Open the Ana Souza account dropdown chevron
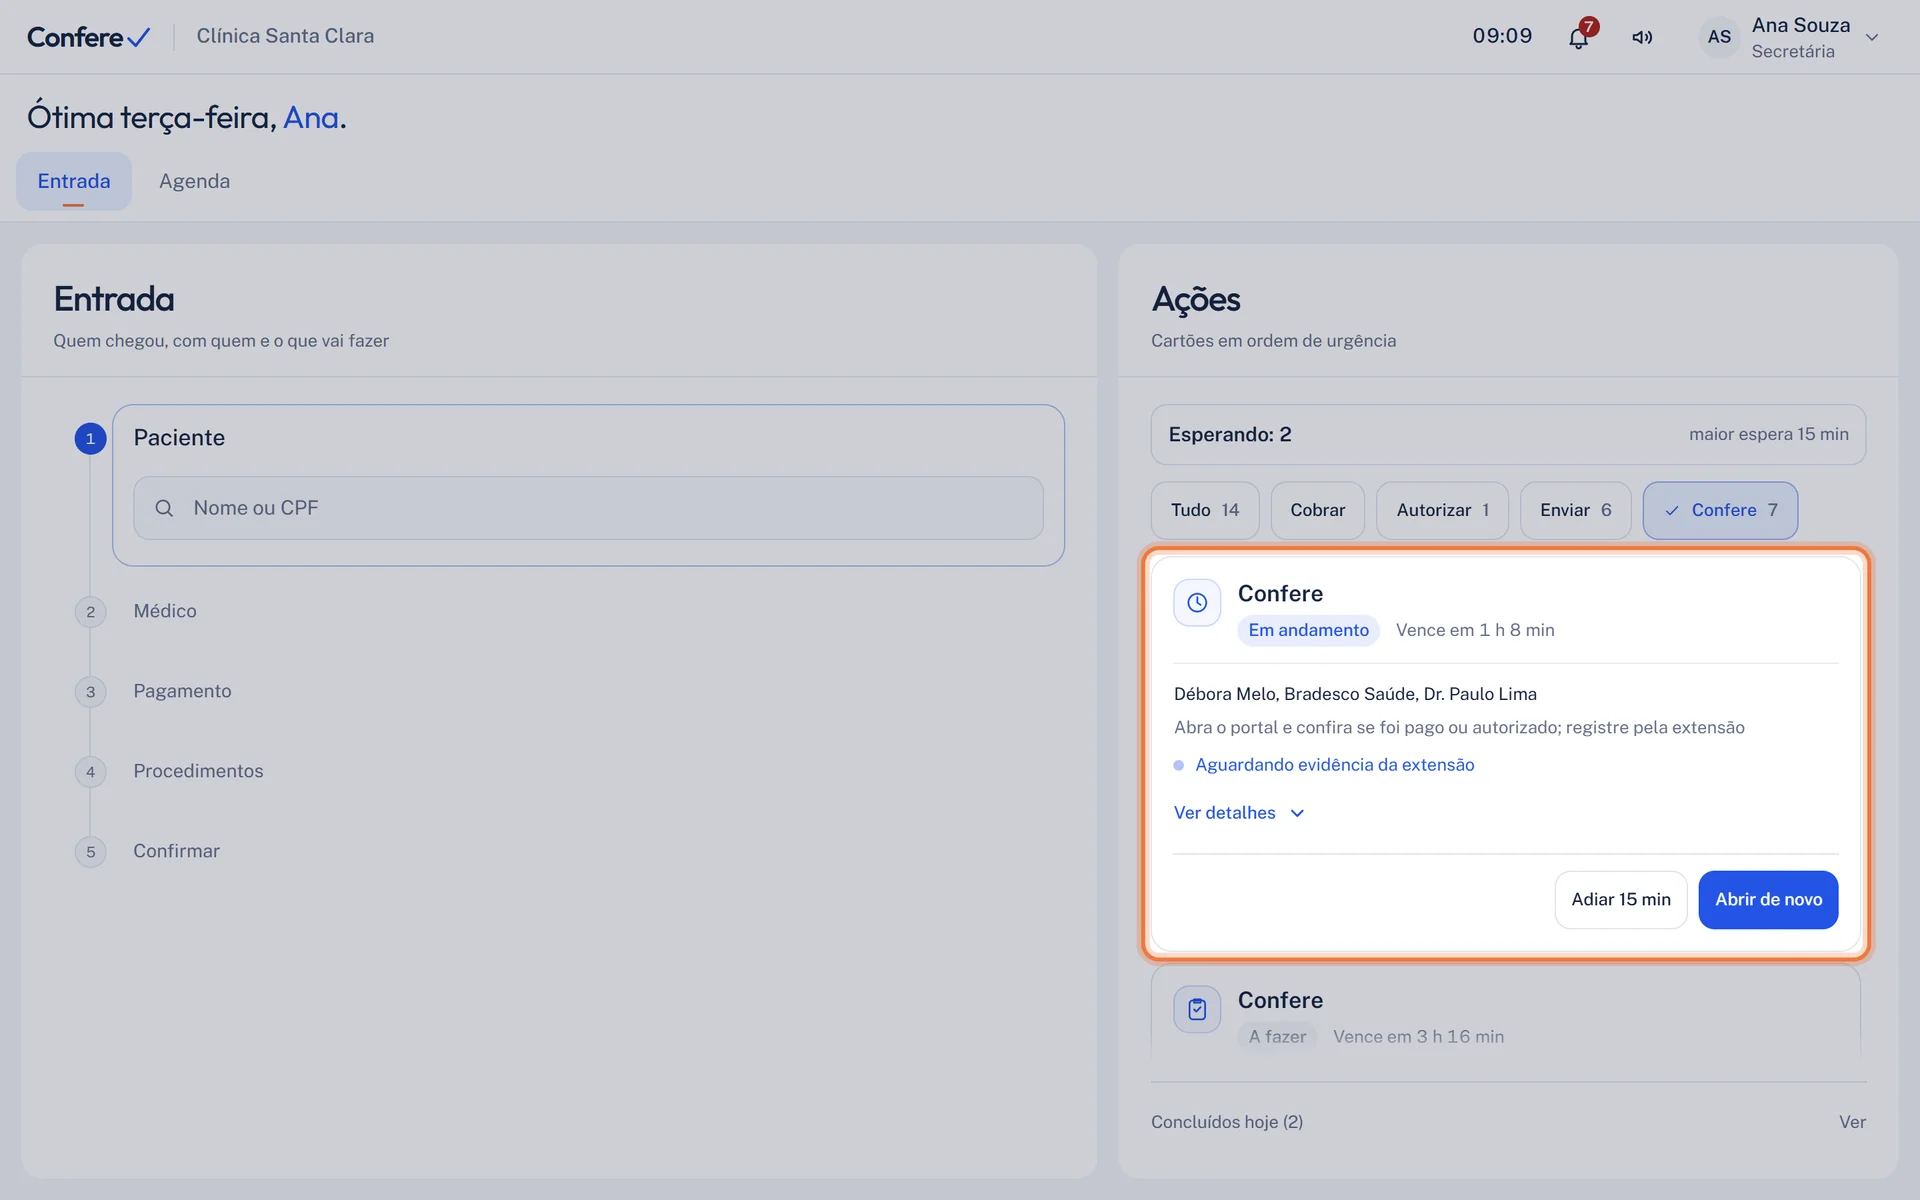This screenshot has width=1920, height=1200. click(x=1872, y=38)
